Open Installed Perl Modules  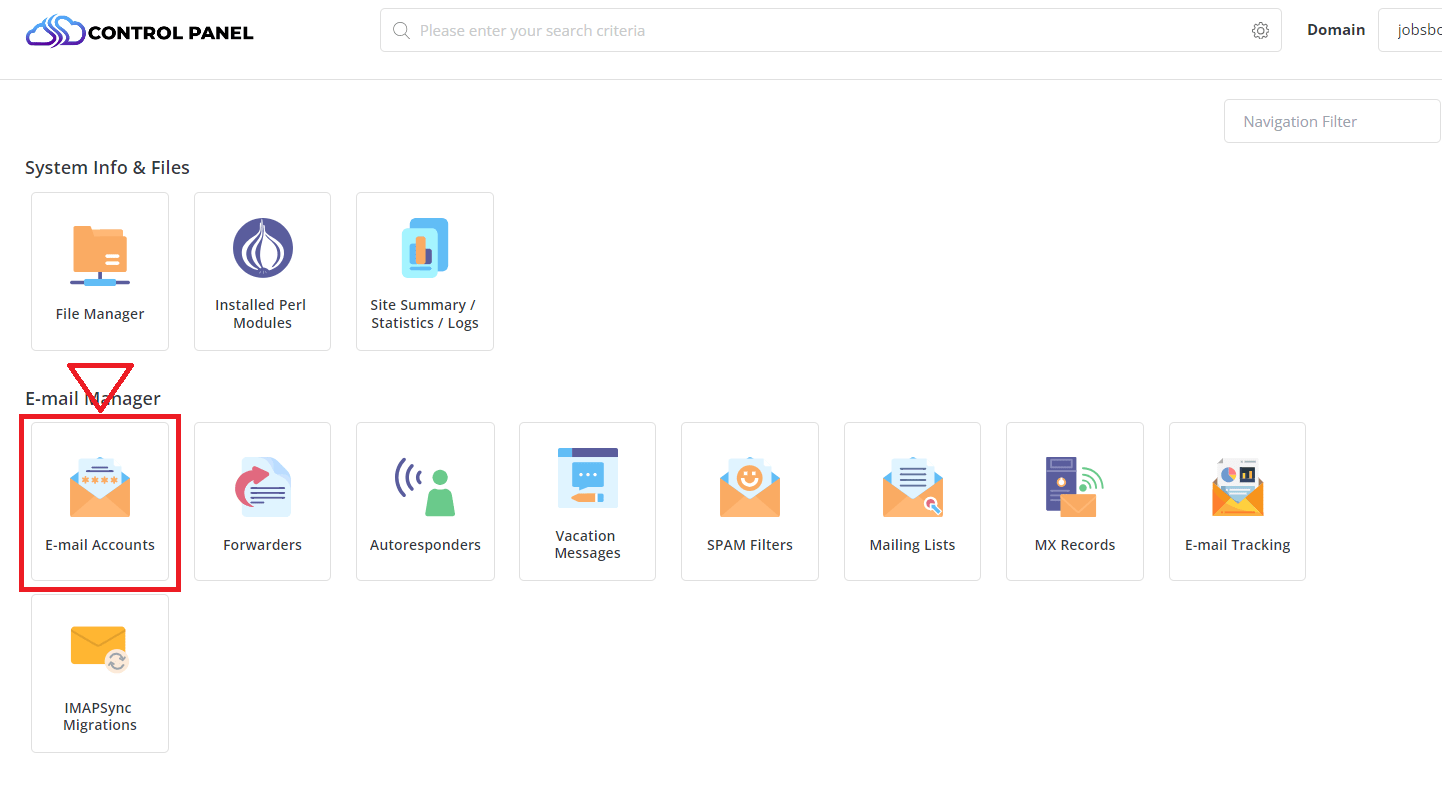pos(262,270)
